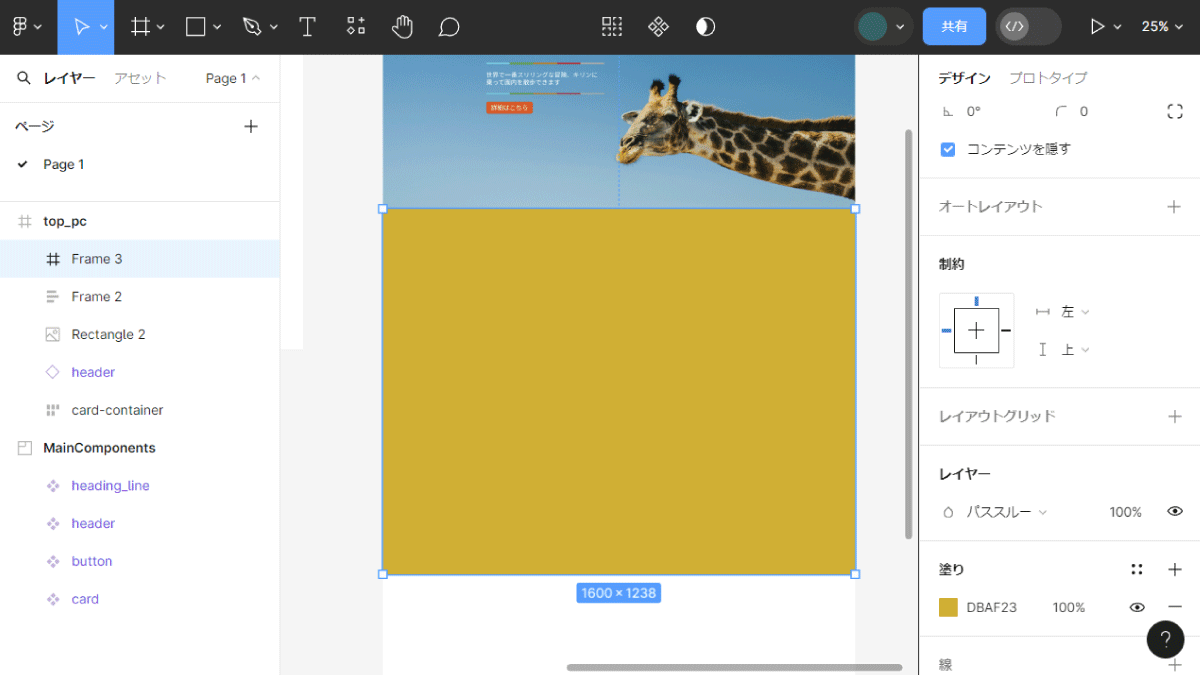Toggle layer visibility eye in layer section
The width and height of the screenshot is (1200, 675).
1175,512
